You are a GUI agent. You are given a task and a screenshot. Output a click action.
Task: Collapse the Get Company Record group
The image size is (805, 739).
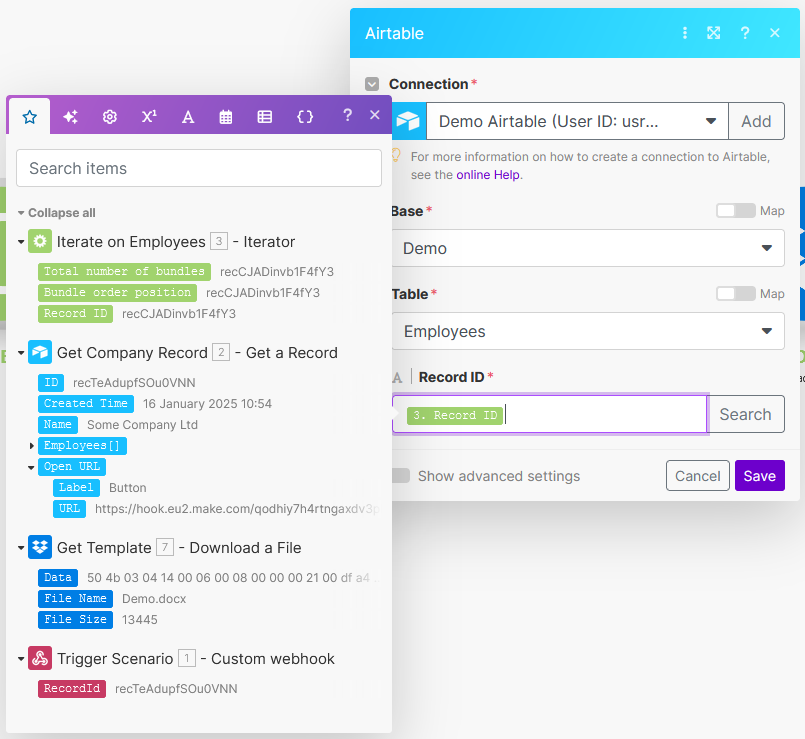click(x=21, y=353)
